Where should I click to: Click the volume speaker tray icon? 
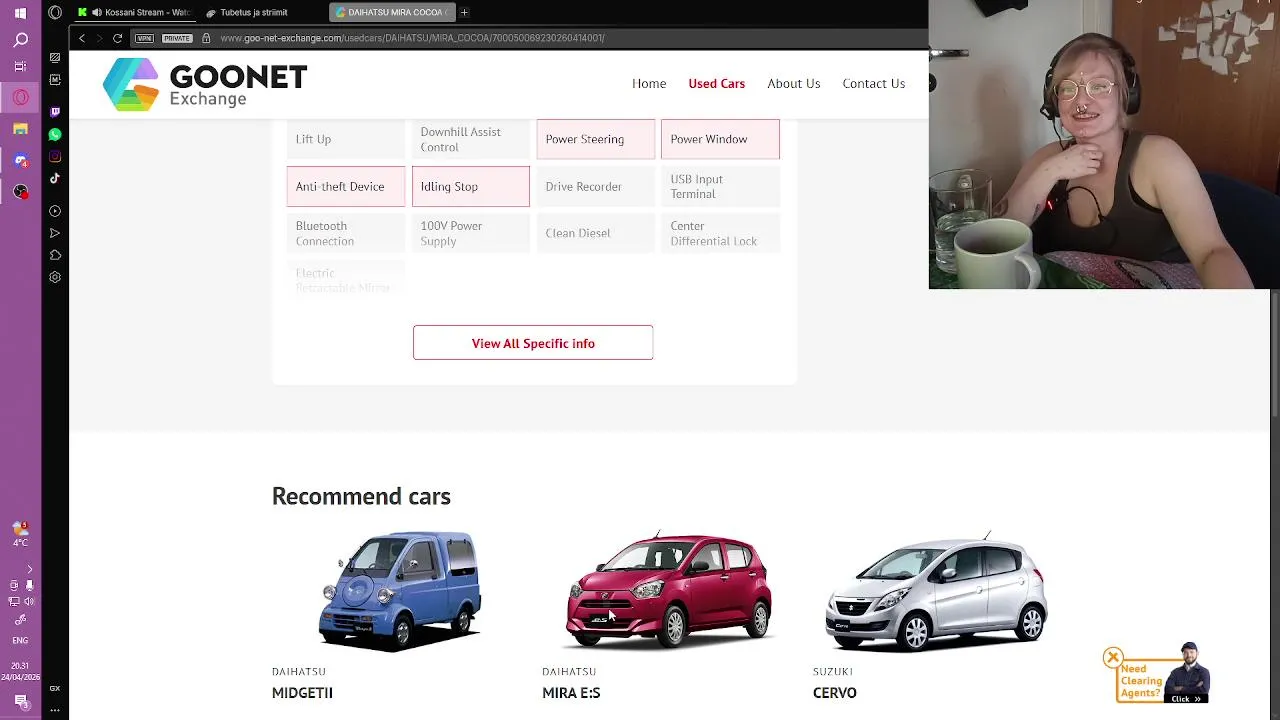[x=28, y=601]
